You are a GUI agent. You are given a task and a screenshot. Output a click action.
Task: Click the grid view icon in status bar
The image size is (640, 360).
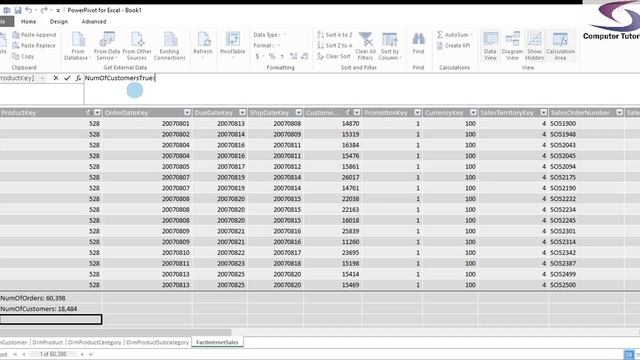point(629,354)
